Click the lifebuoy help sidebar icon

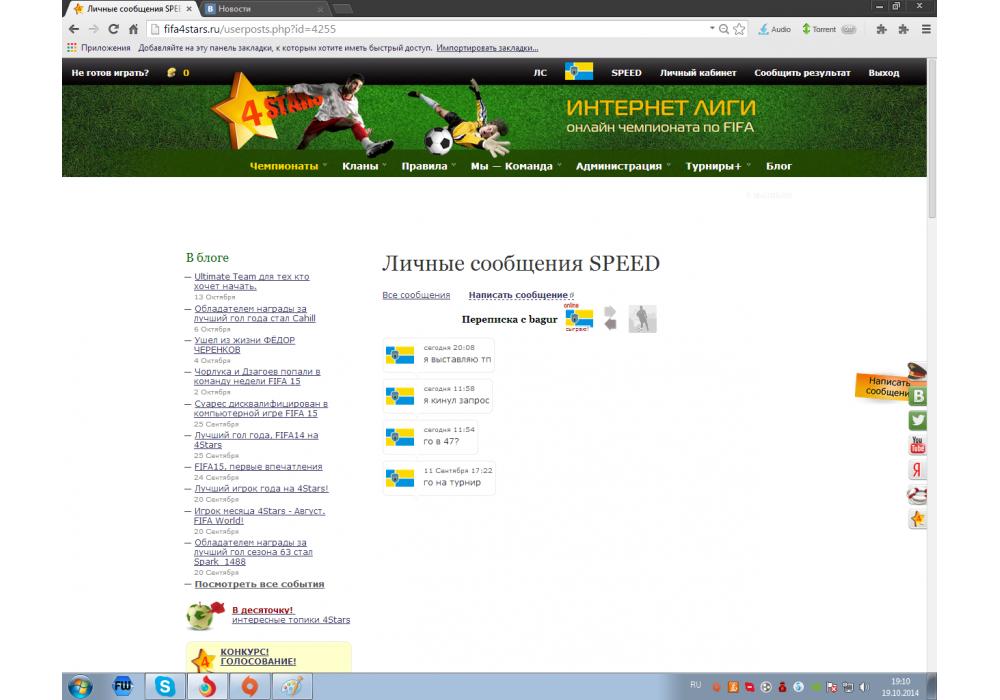917,495
